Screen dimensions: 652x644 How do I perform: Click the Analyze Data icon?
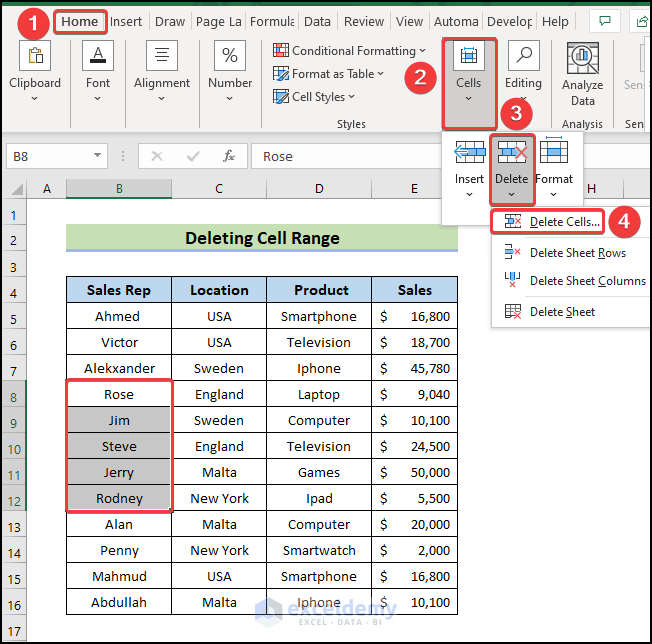(x=583, y=58)
